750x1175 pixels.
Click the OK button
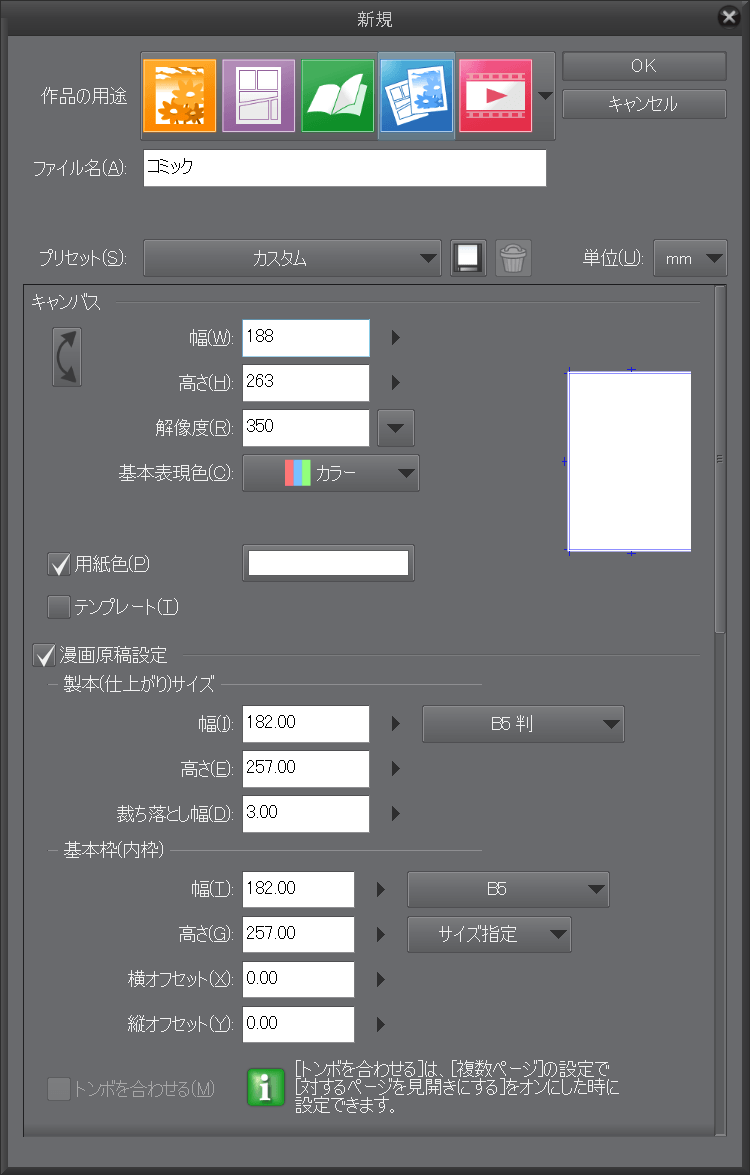pos(644,66)
